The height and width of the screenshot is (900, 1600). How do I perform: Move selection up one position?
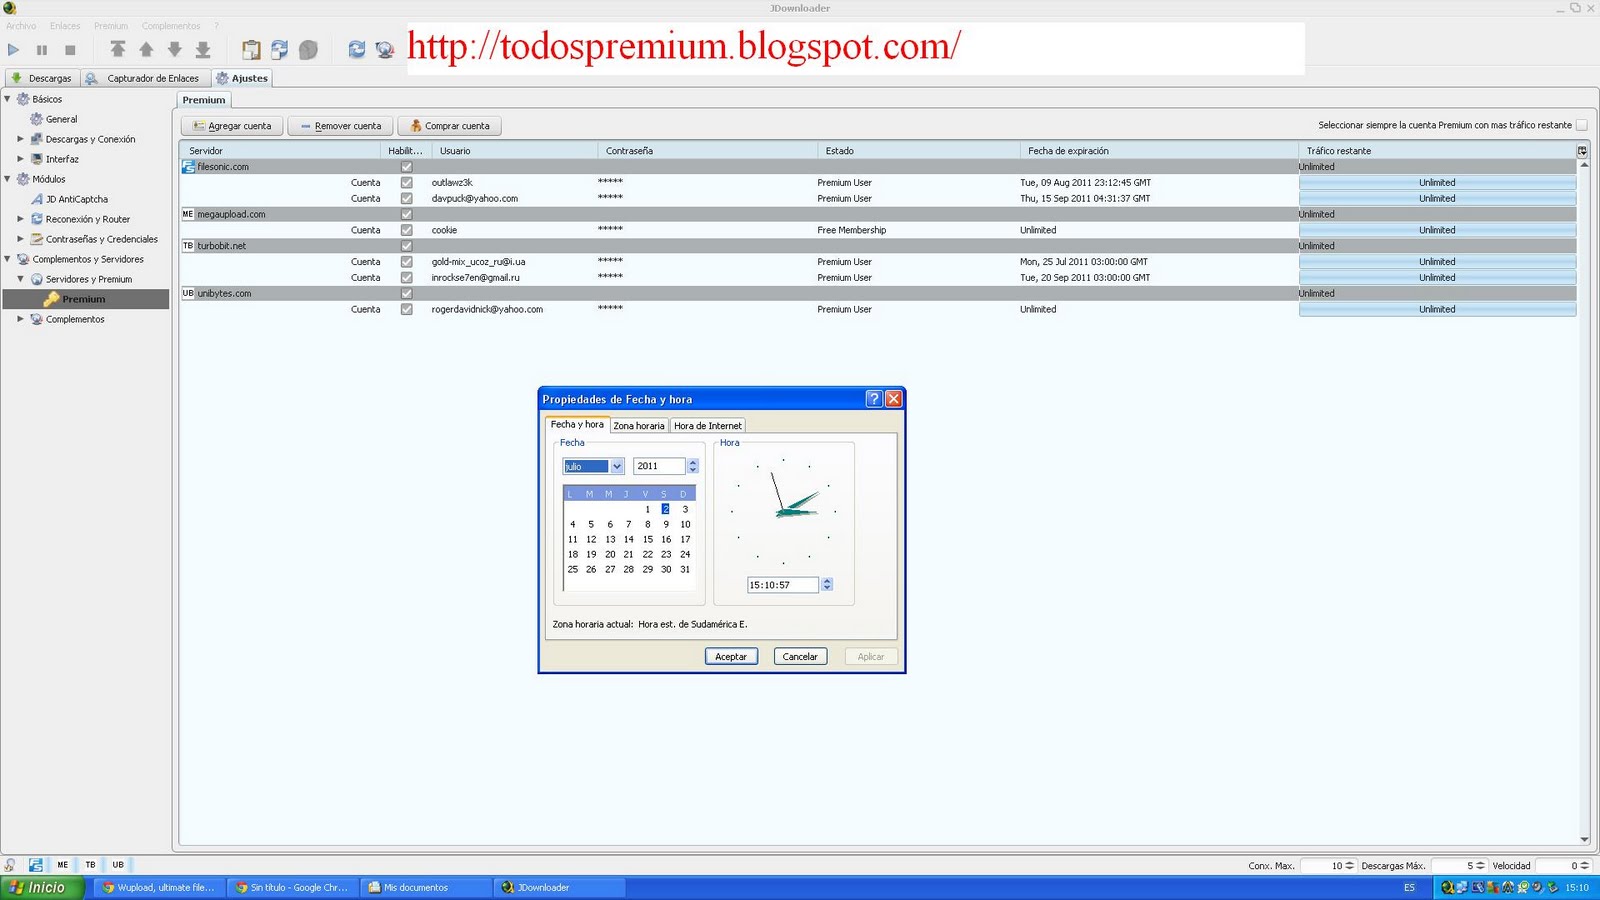146,49
